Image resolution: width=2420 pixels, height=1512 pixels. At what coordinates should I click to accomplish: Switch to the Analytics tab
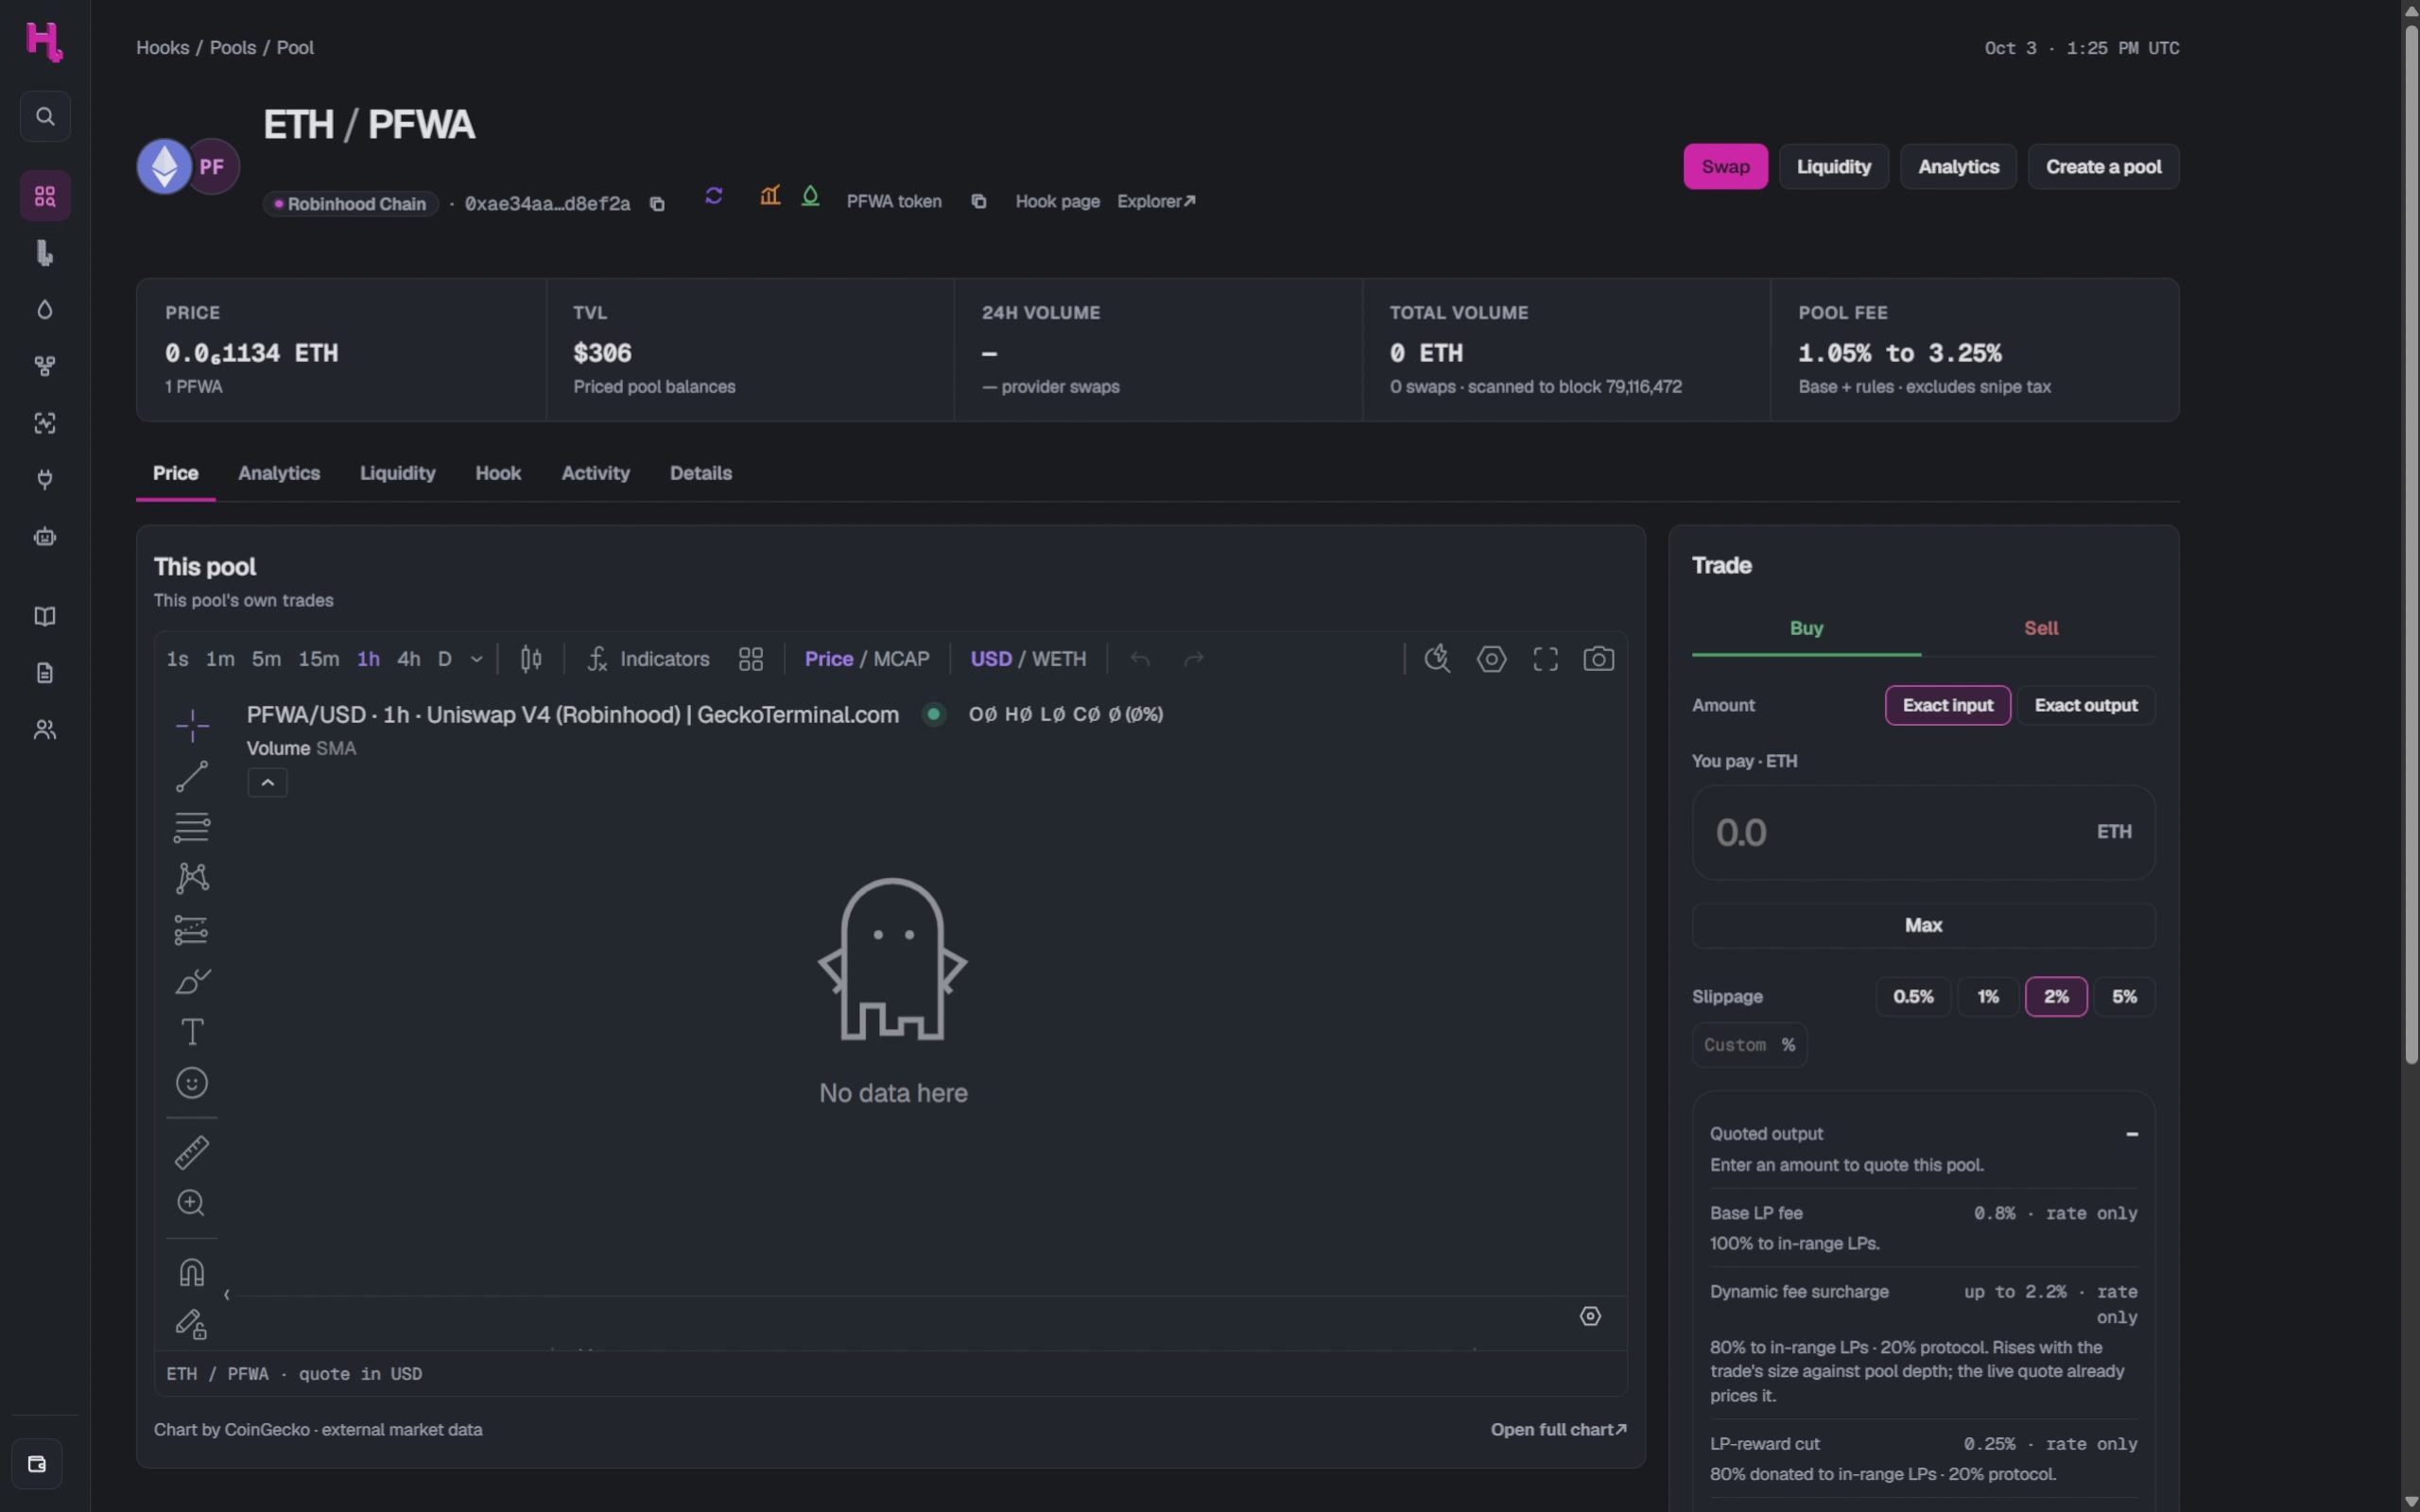tap(279, 473)
